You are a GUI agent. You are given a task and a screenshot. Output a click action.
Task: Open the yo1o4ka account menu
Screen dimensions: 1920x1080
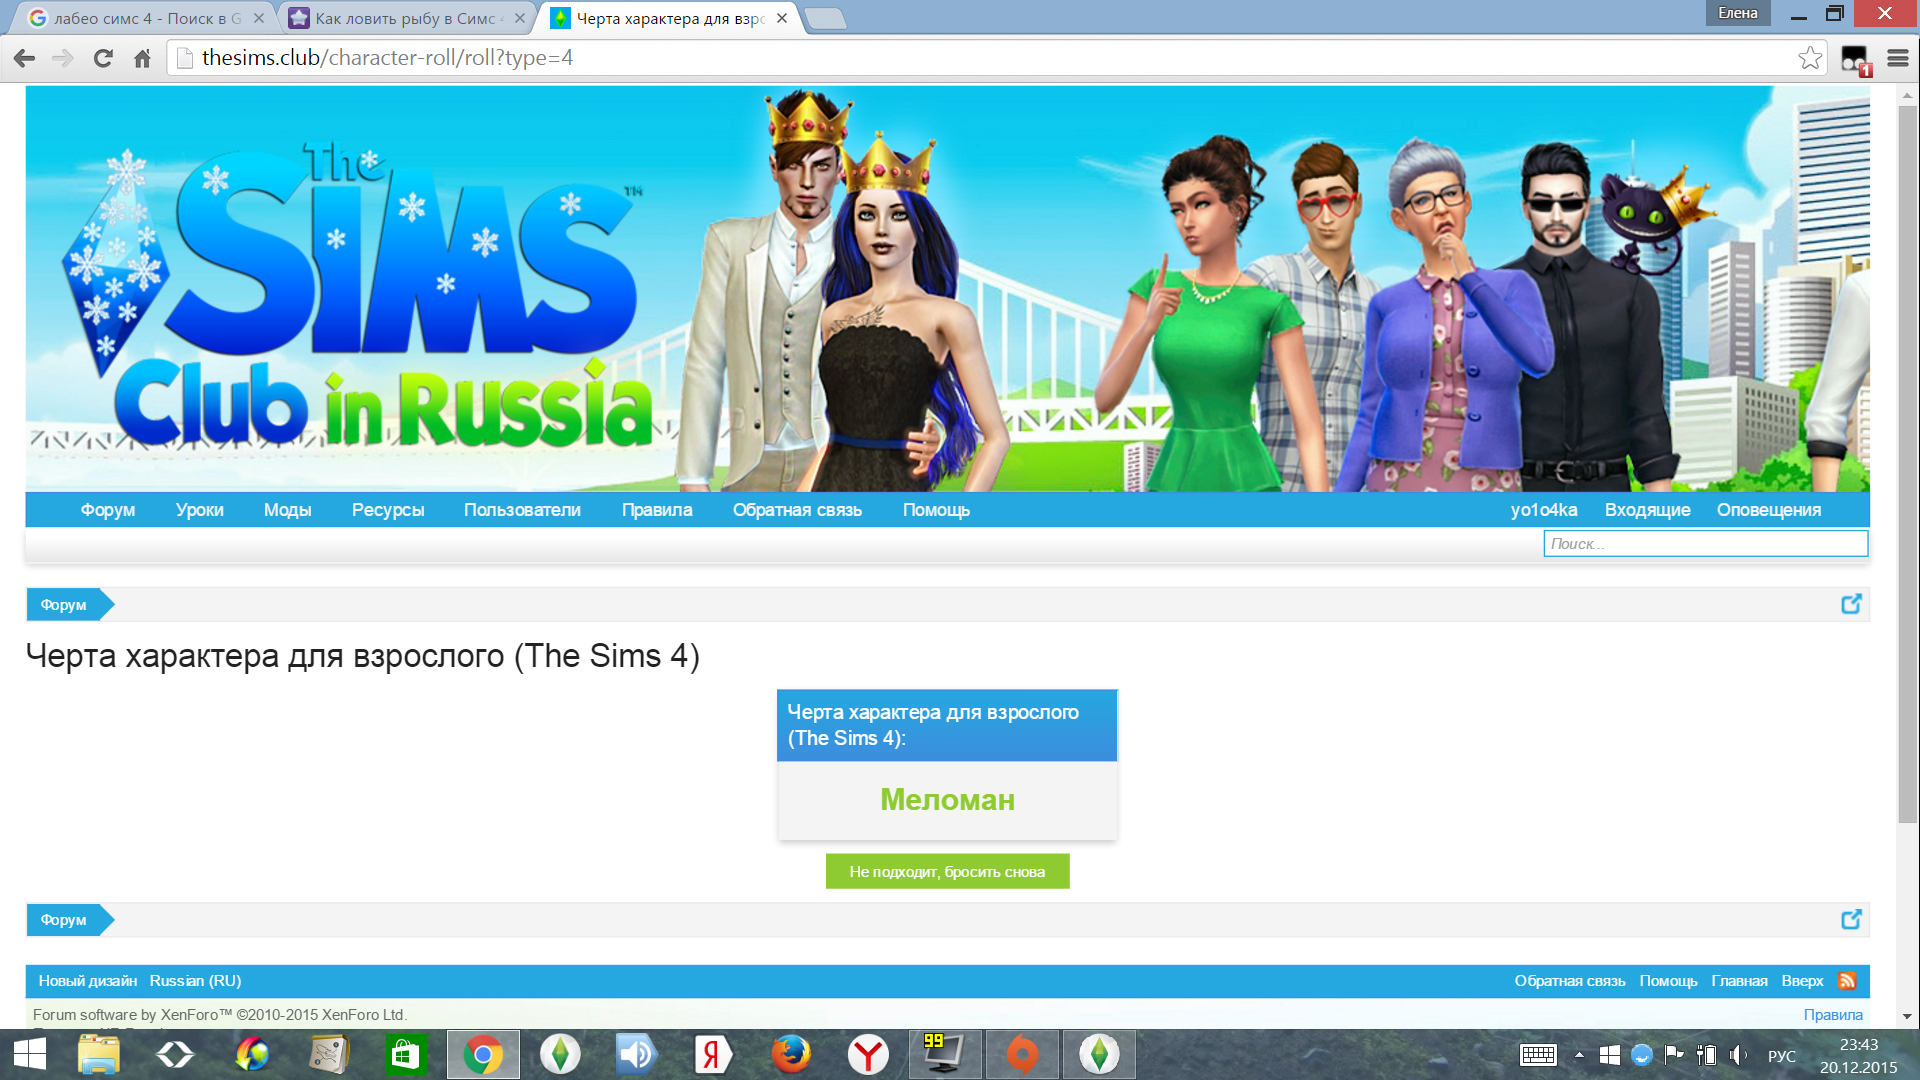point(1544,510)
